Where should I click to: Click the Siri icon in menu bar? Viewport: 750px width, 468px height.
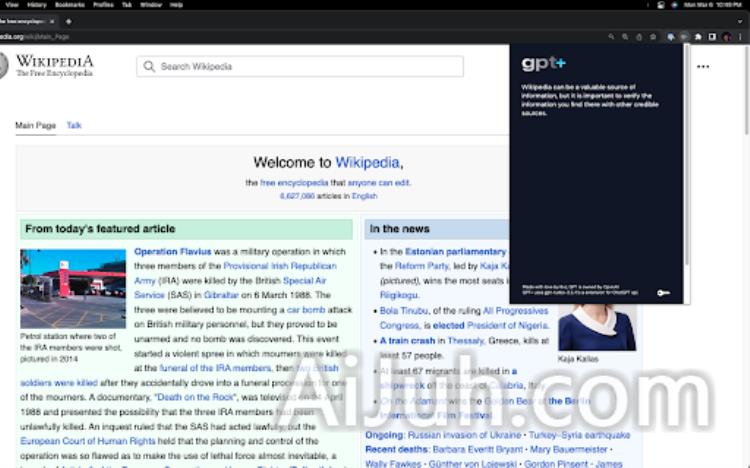(674, 5)
